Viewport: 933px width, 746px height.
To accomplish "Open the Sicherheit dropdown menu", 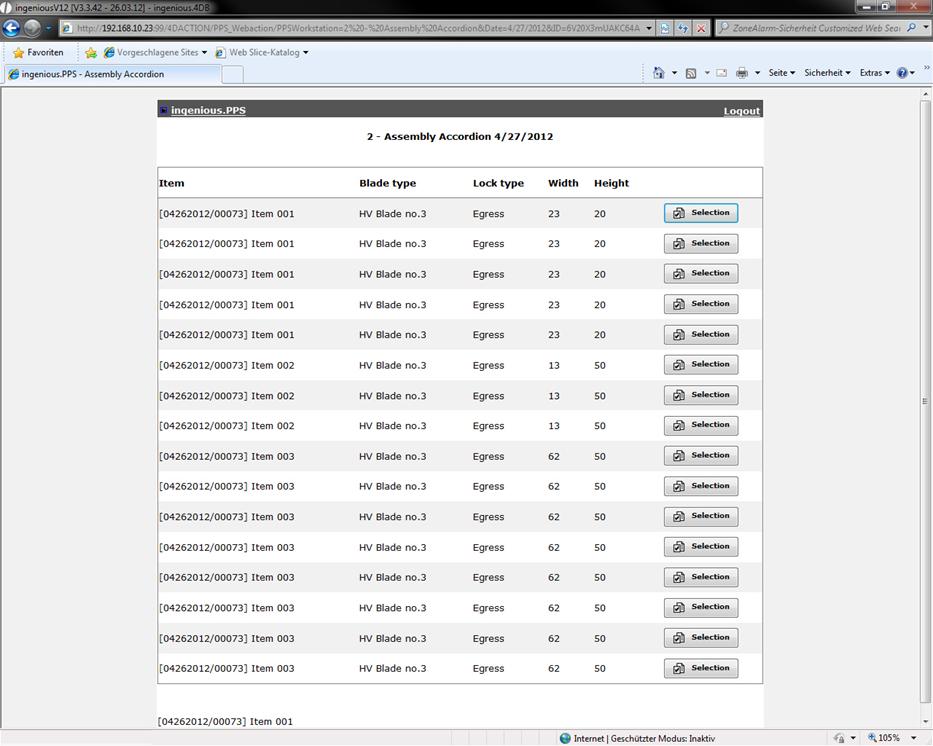I will (827, 73).
